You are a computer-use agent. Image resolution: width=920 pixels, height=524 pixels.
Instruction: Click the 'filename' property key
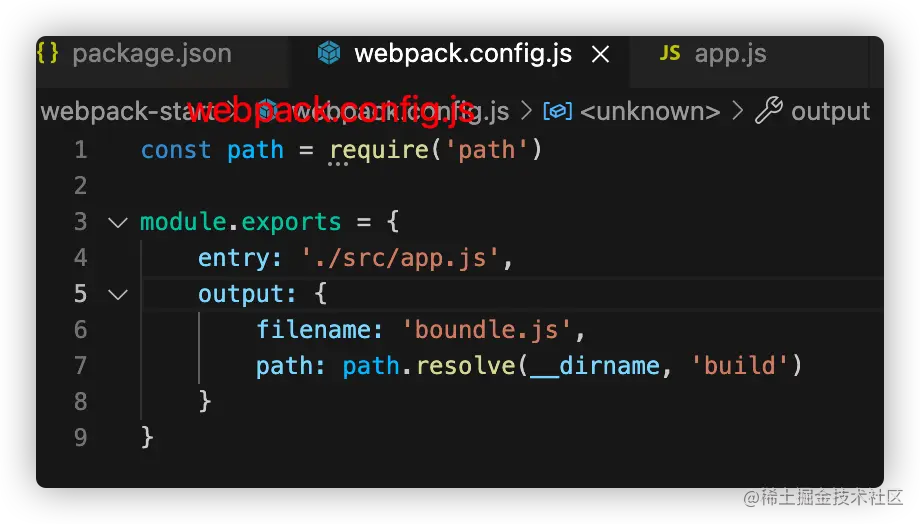(313, 330)
